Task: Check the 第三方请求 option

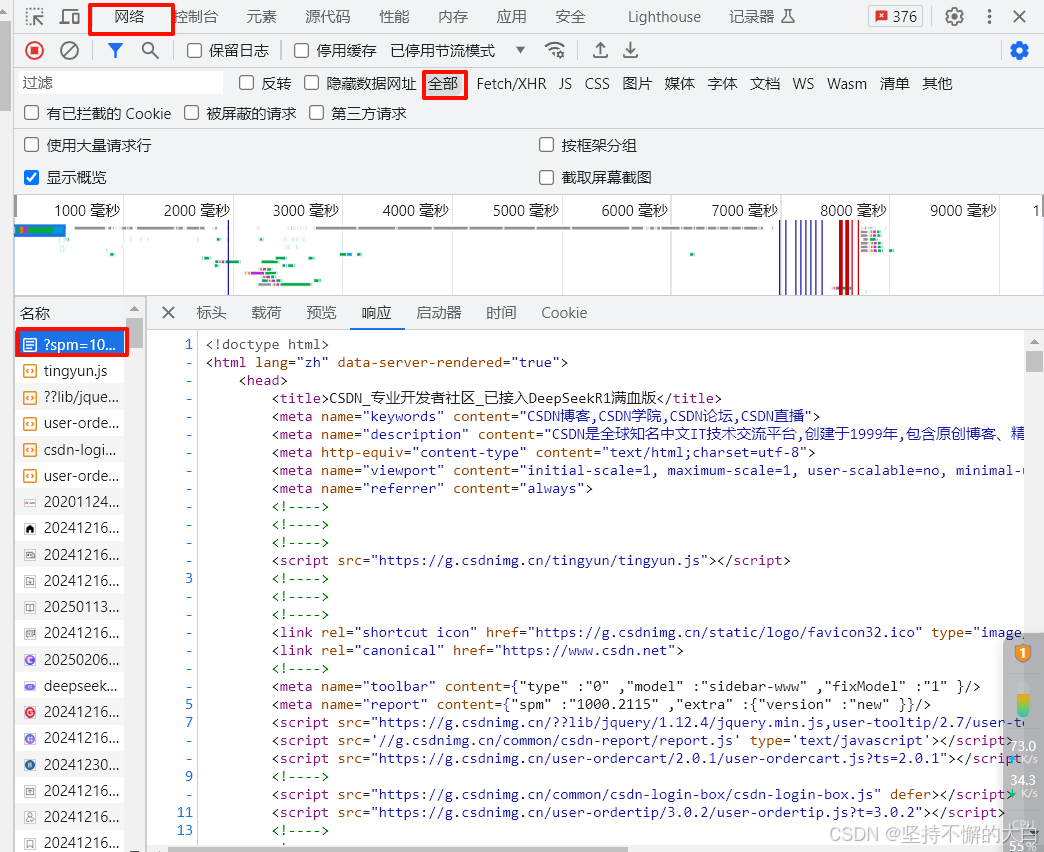Action: click(x=316, y=113)
